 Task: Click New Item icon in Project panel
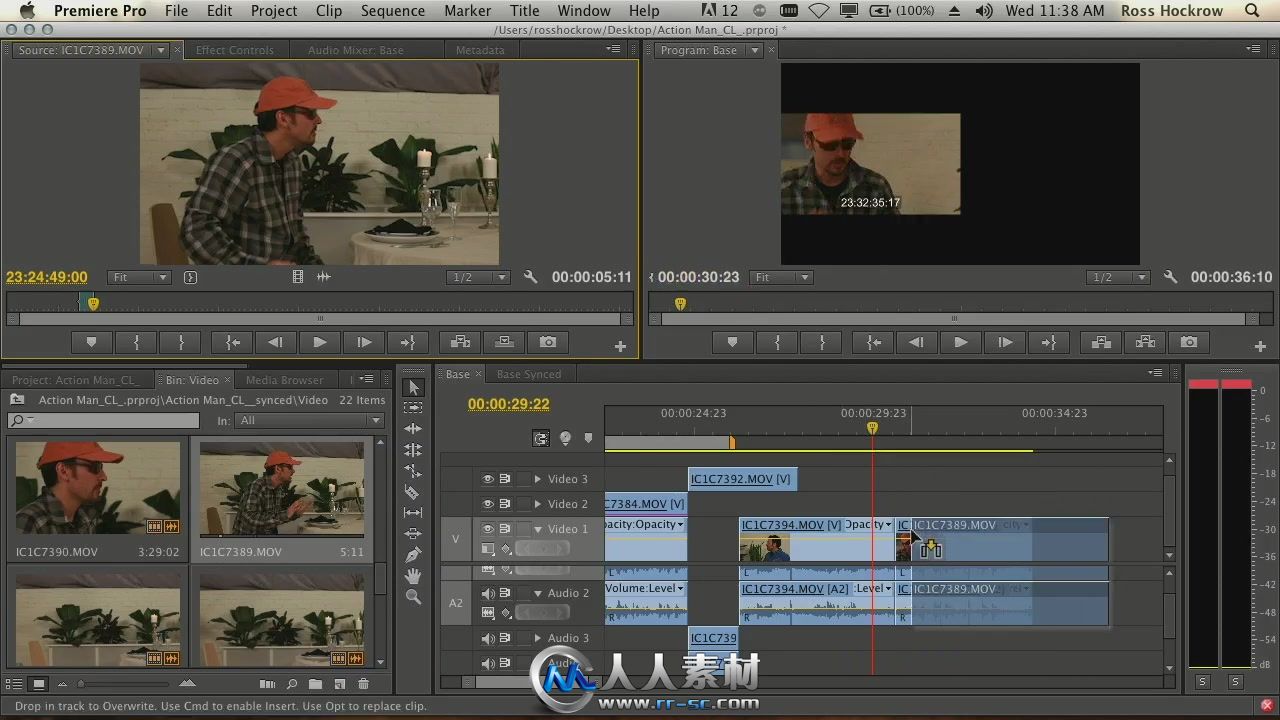click(339, 684)
